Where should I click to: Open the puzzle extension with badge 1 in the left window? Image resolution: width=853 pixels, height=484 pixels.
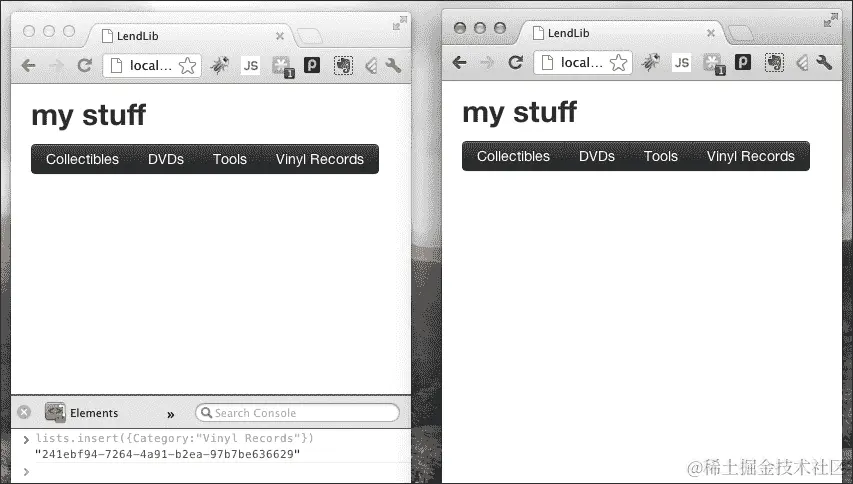coord(282,67)
